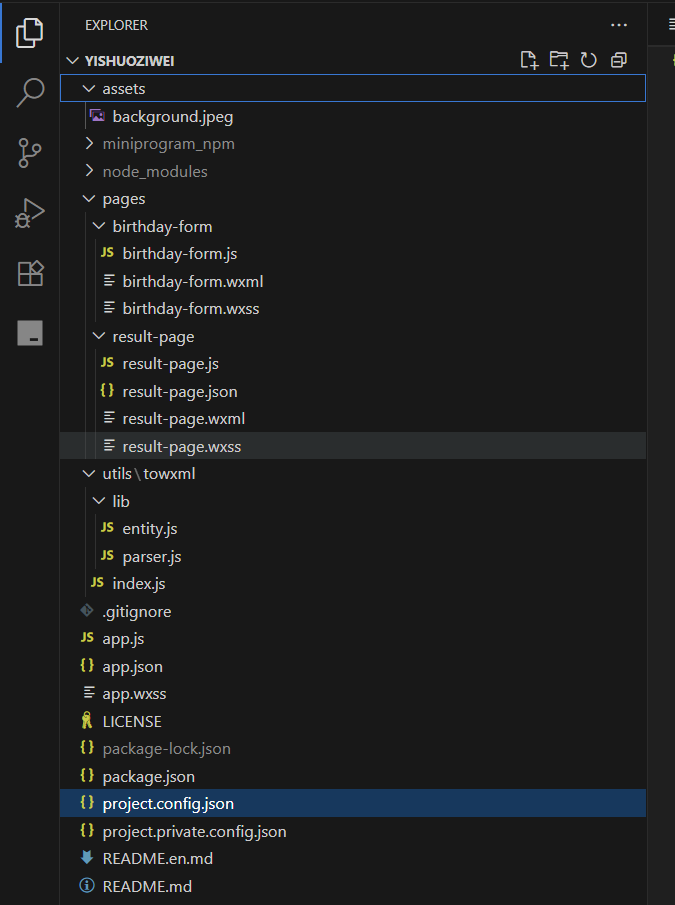
Task: Collapse all folders in Explorer
Action: 618,60
